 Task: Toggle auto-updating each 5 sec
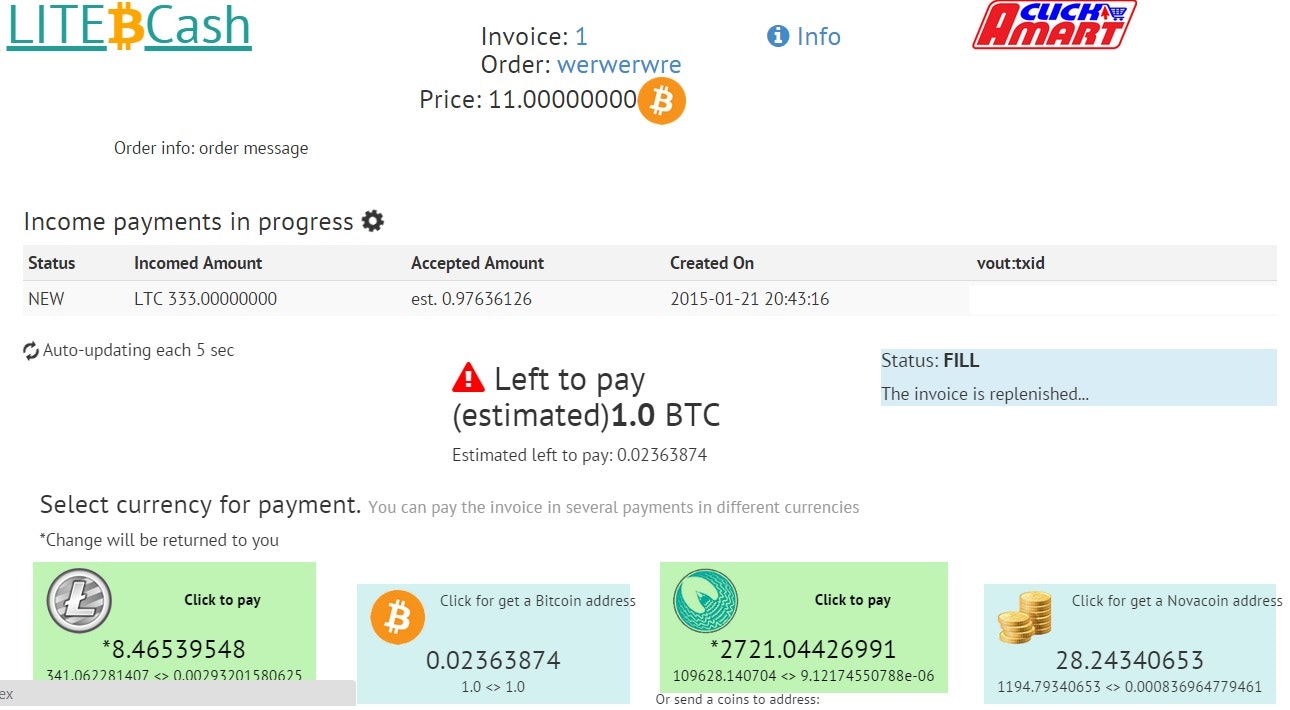pyautogui.click(x=130, y=350)
